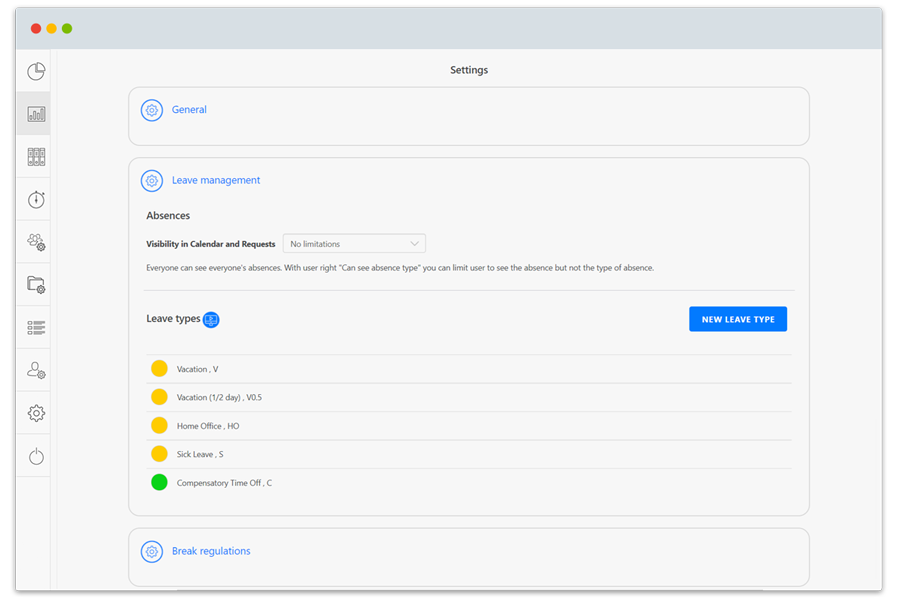Select the bar chart reports sidebar icon
The height and width of the screenshot is (600, 900).
click(x=36, y=114)
